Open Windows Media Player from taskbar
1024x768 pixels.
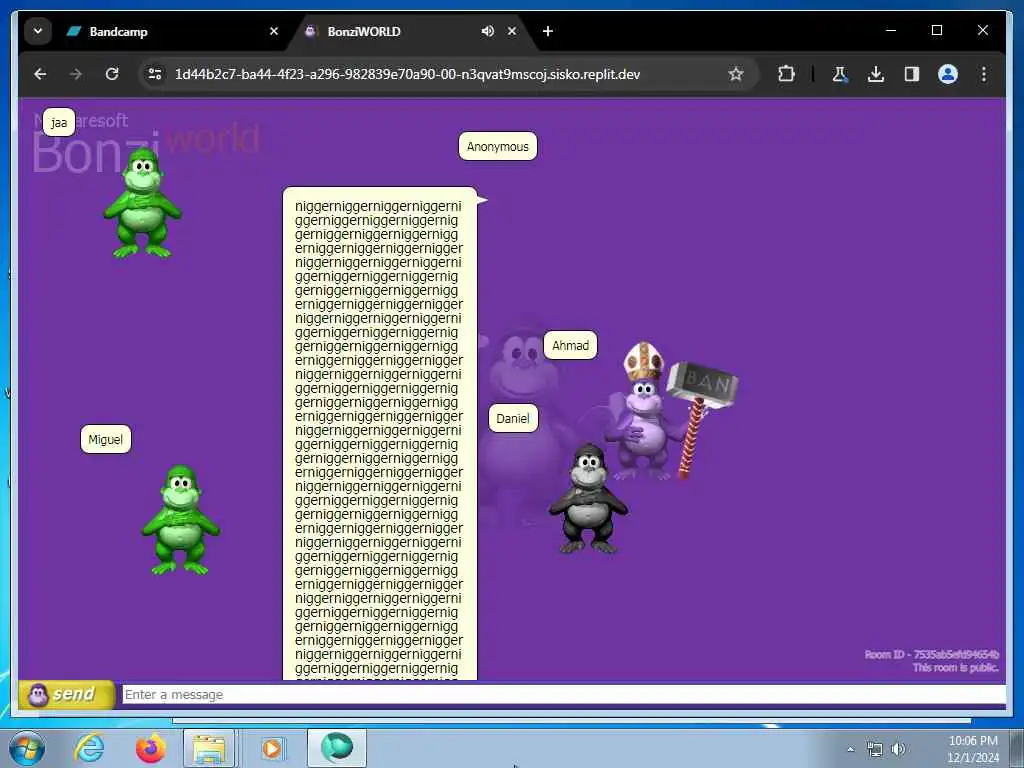click(272, 748)
